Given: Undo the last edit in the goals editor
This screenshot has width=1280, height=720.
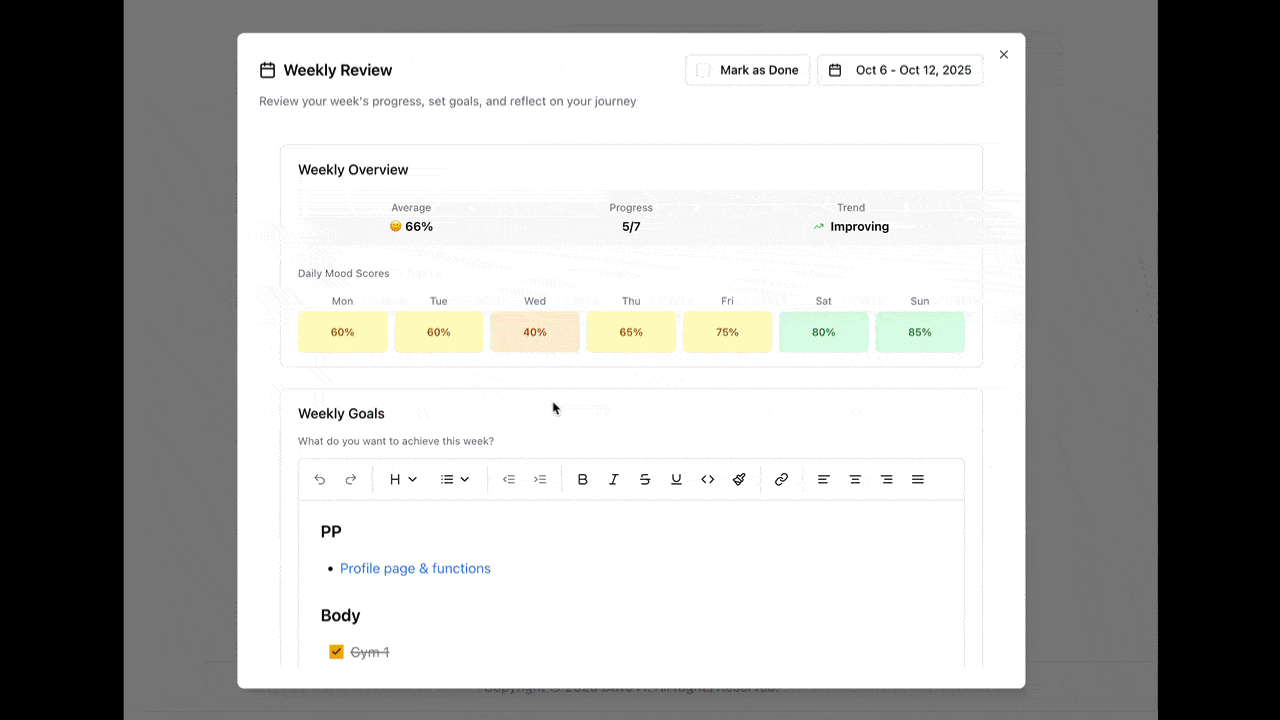Looking at the screenshot, I should point(319,479).
